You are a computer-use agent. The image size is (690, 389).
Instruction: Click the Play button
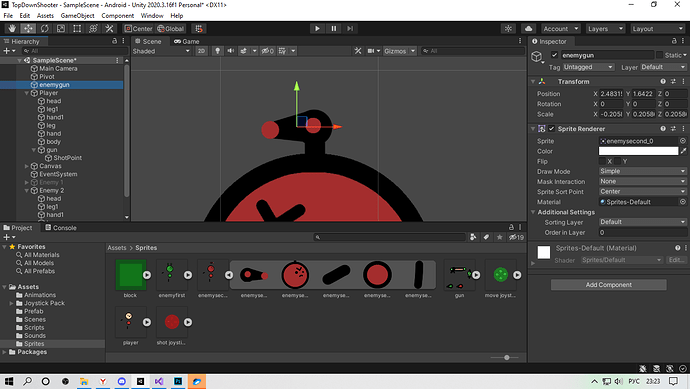(317, 29)
